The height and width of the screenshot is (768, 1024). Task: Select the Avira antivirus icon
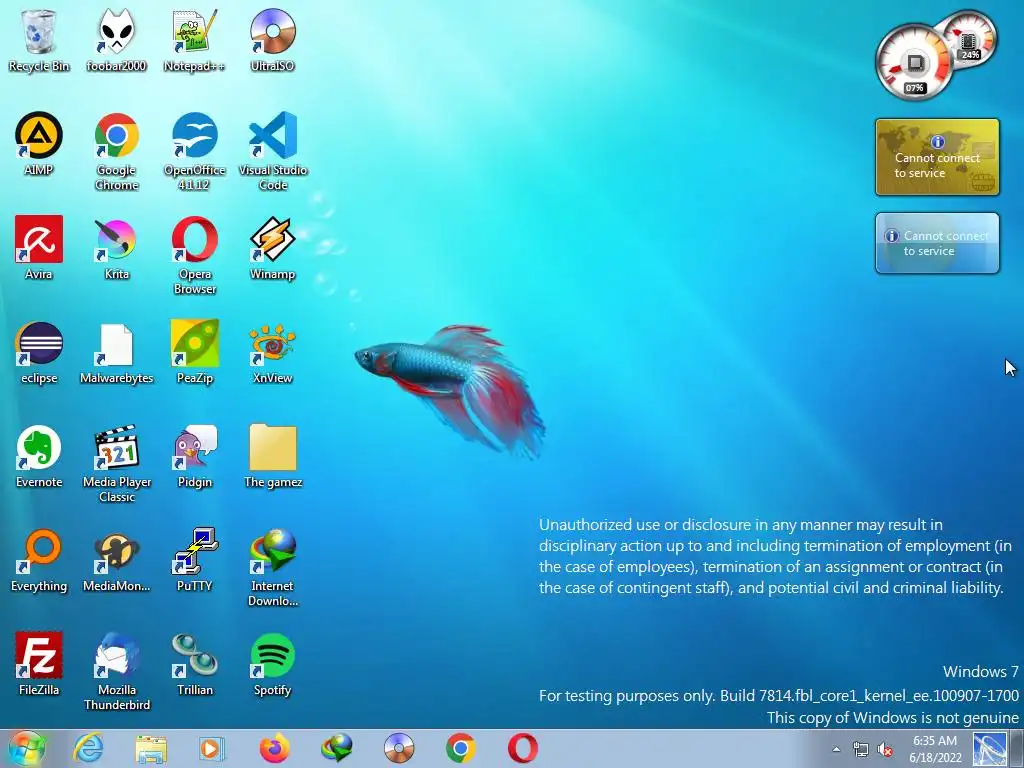[39, 248]
